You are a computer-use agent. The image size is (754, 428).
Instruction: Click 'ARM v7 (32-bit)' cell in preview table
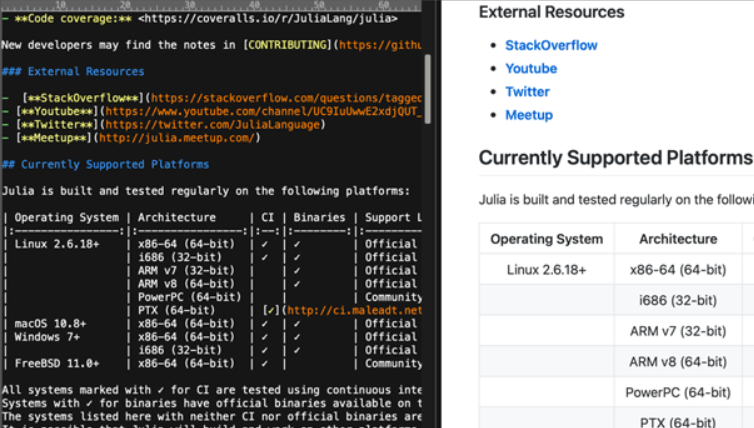[x=678, y=331]
